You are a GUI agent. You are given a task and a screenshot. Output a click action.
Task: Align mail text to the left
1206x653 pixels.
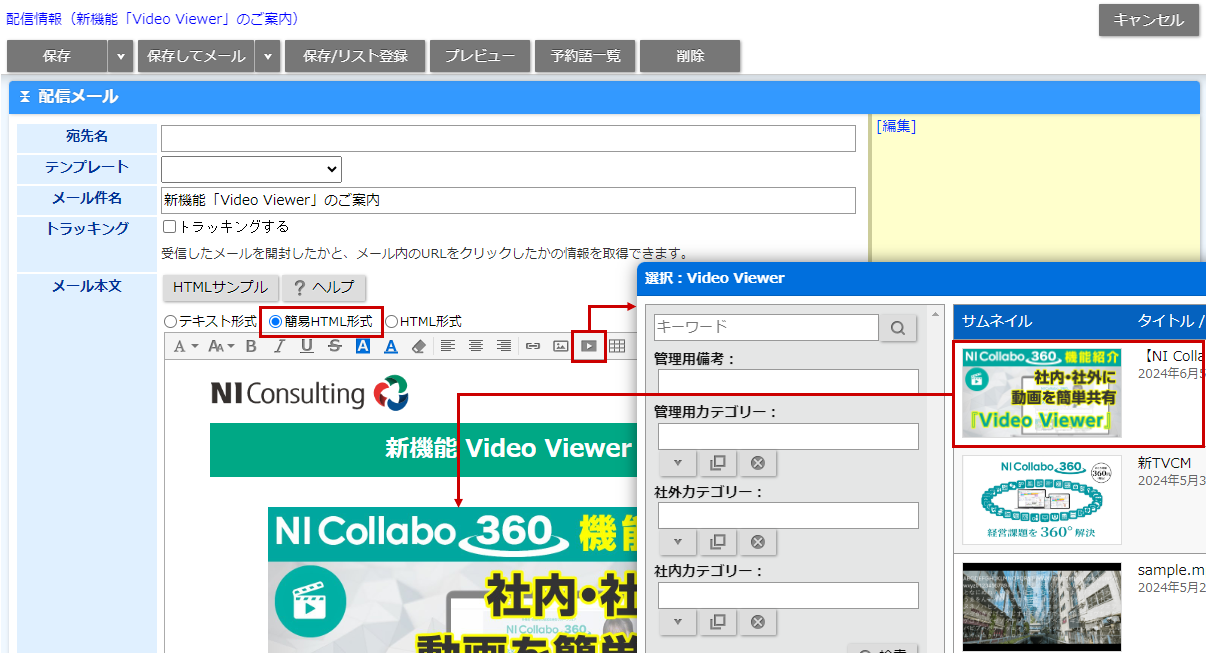(448, 346)
